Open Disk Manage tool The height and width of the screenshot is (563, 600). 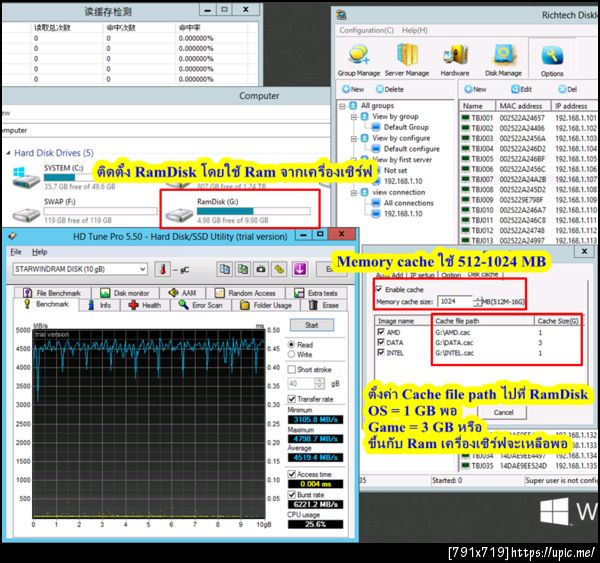click(503, 60)
